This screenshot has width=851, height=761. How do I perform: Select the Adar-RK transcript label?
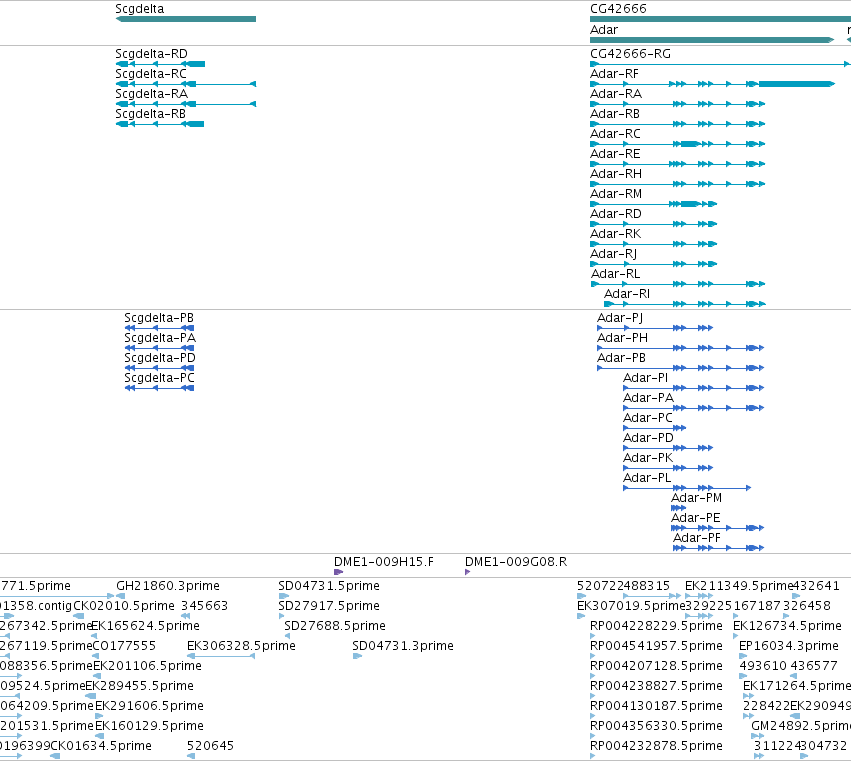615,234
